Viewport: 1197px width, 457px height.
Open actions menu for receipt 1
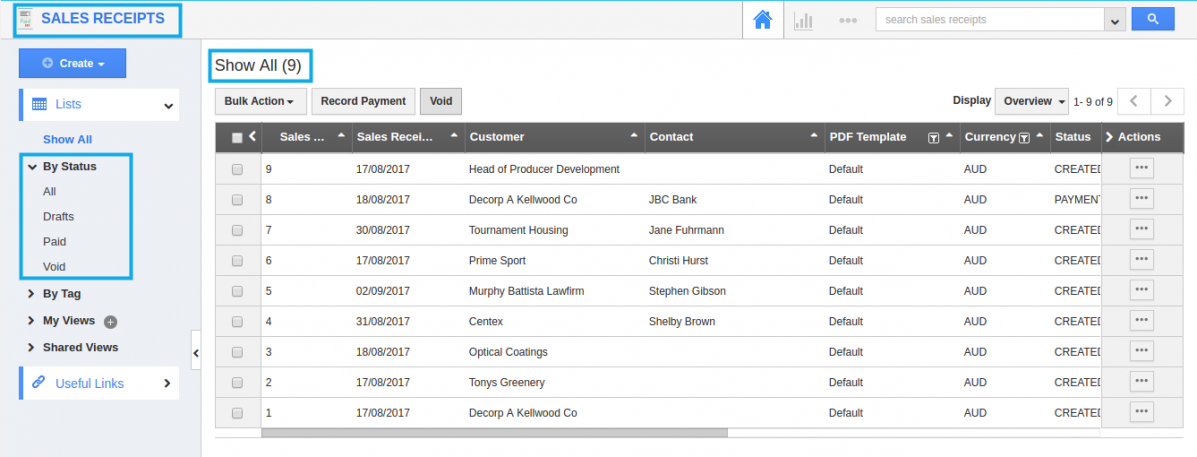[x=1141, y=413]
